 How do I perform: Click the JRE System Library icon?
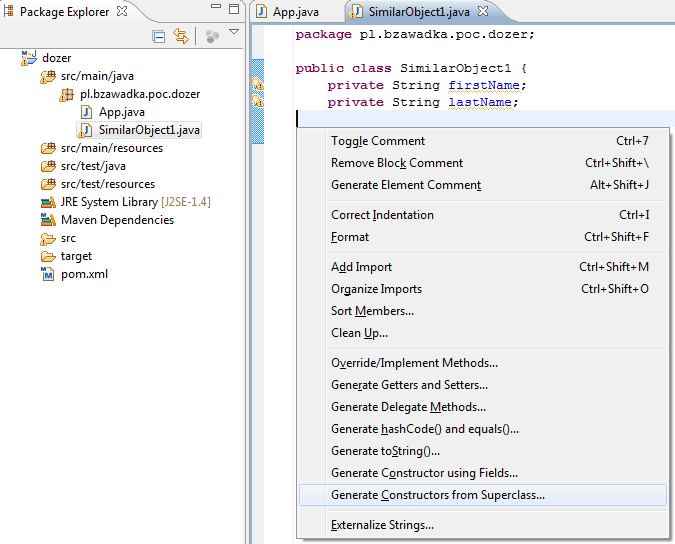coord(48,202)
